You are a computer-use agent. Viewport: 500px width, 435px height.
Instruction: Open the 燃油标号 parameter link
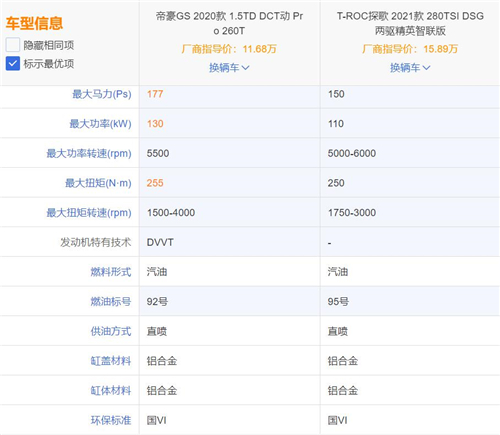(x=111, y=302)
